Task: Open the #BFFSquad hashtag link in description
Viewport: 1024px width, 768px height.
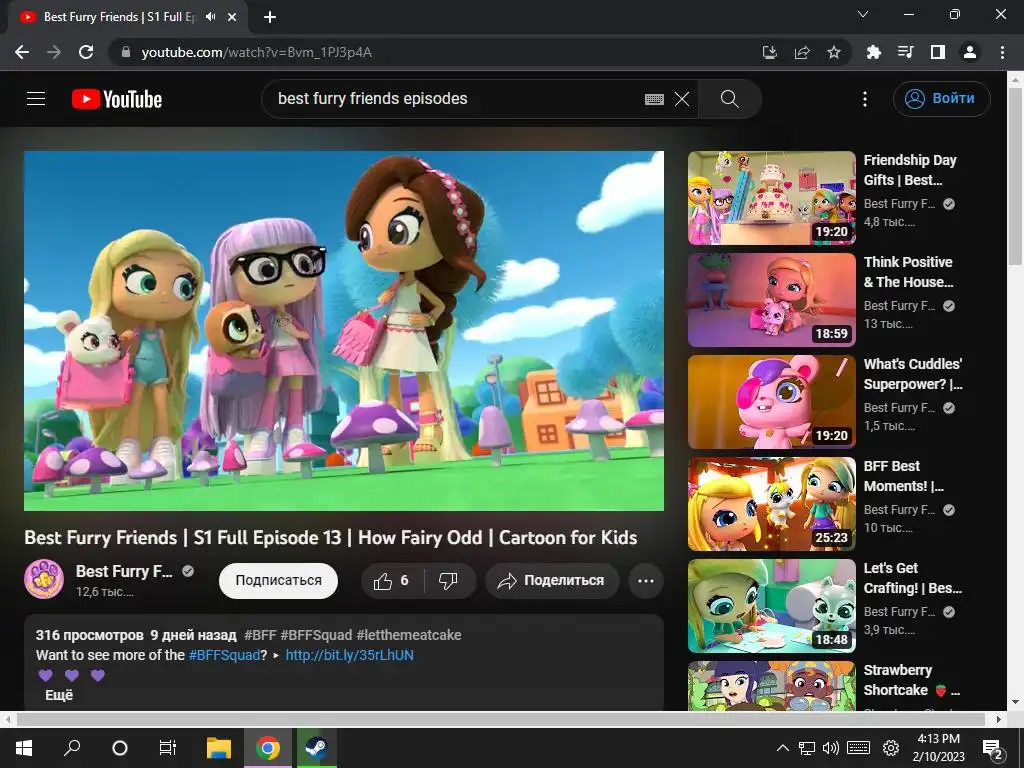Action: [225, 655]
